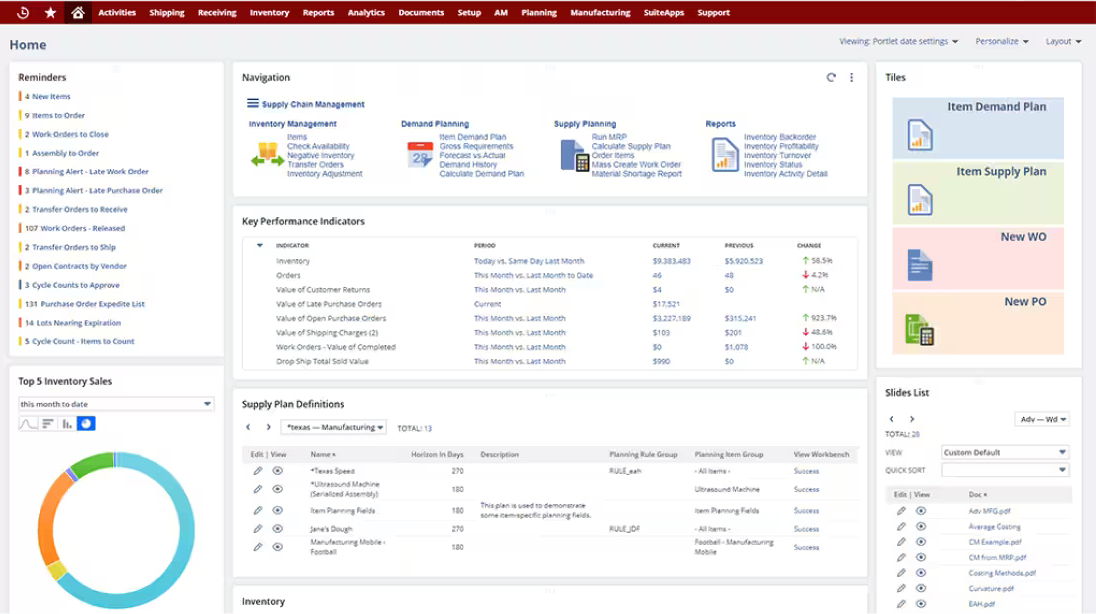Click the Reports chart document icon
1096x614 pixels.
click(725, 155)
